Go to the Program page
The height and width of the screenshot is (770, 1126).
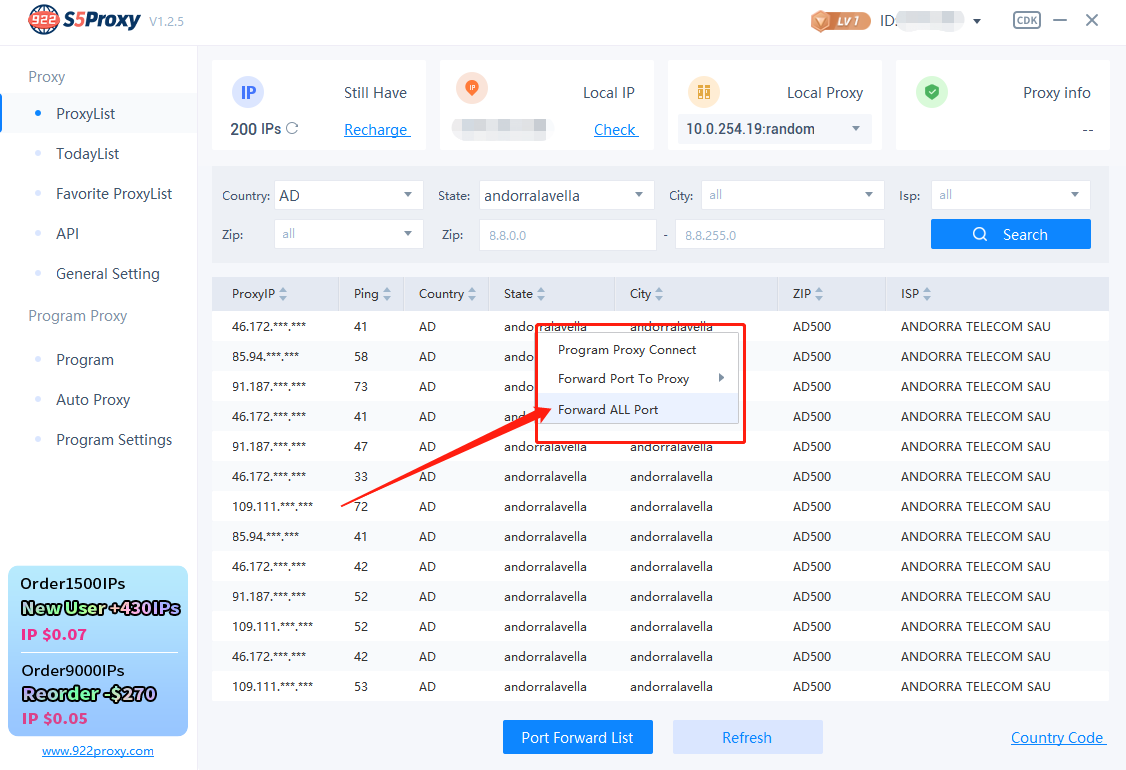(x=85, y=360)
